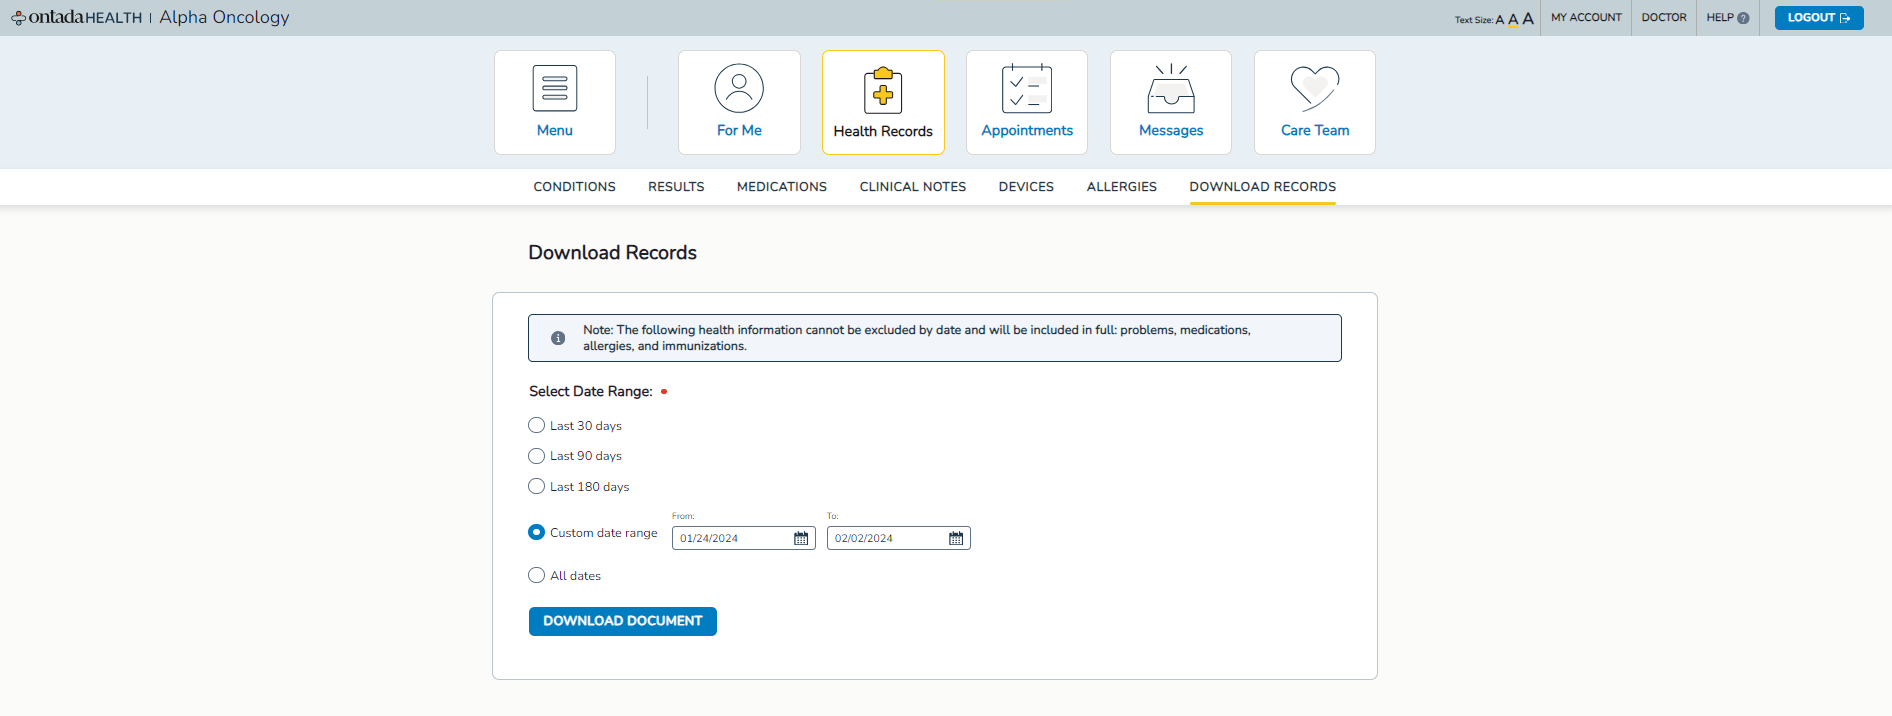Select the Health Records clipboard icon
This screenshot has height=716, width=1892.
point(882,91)
